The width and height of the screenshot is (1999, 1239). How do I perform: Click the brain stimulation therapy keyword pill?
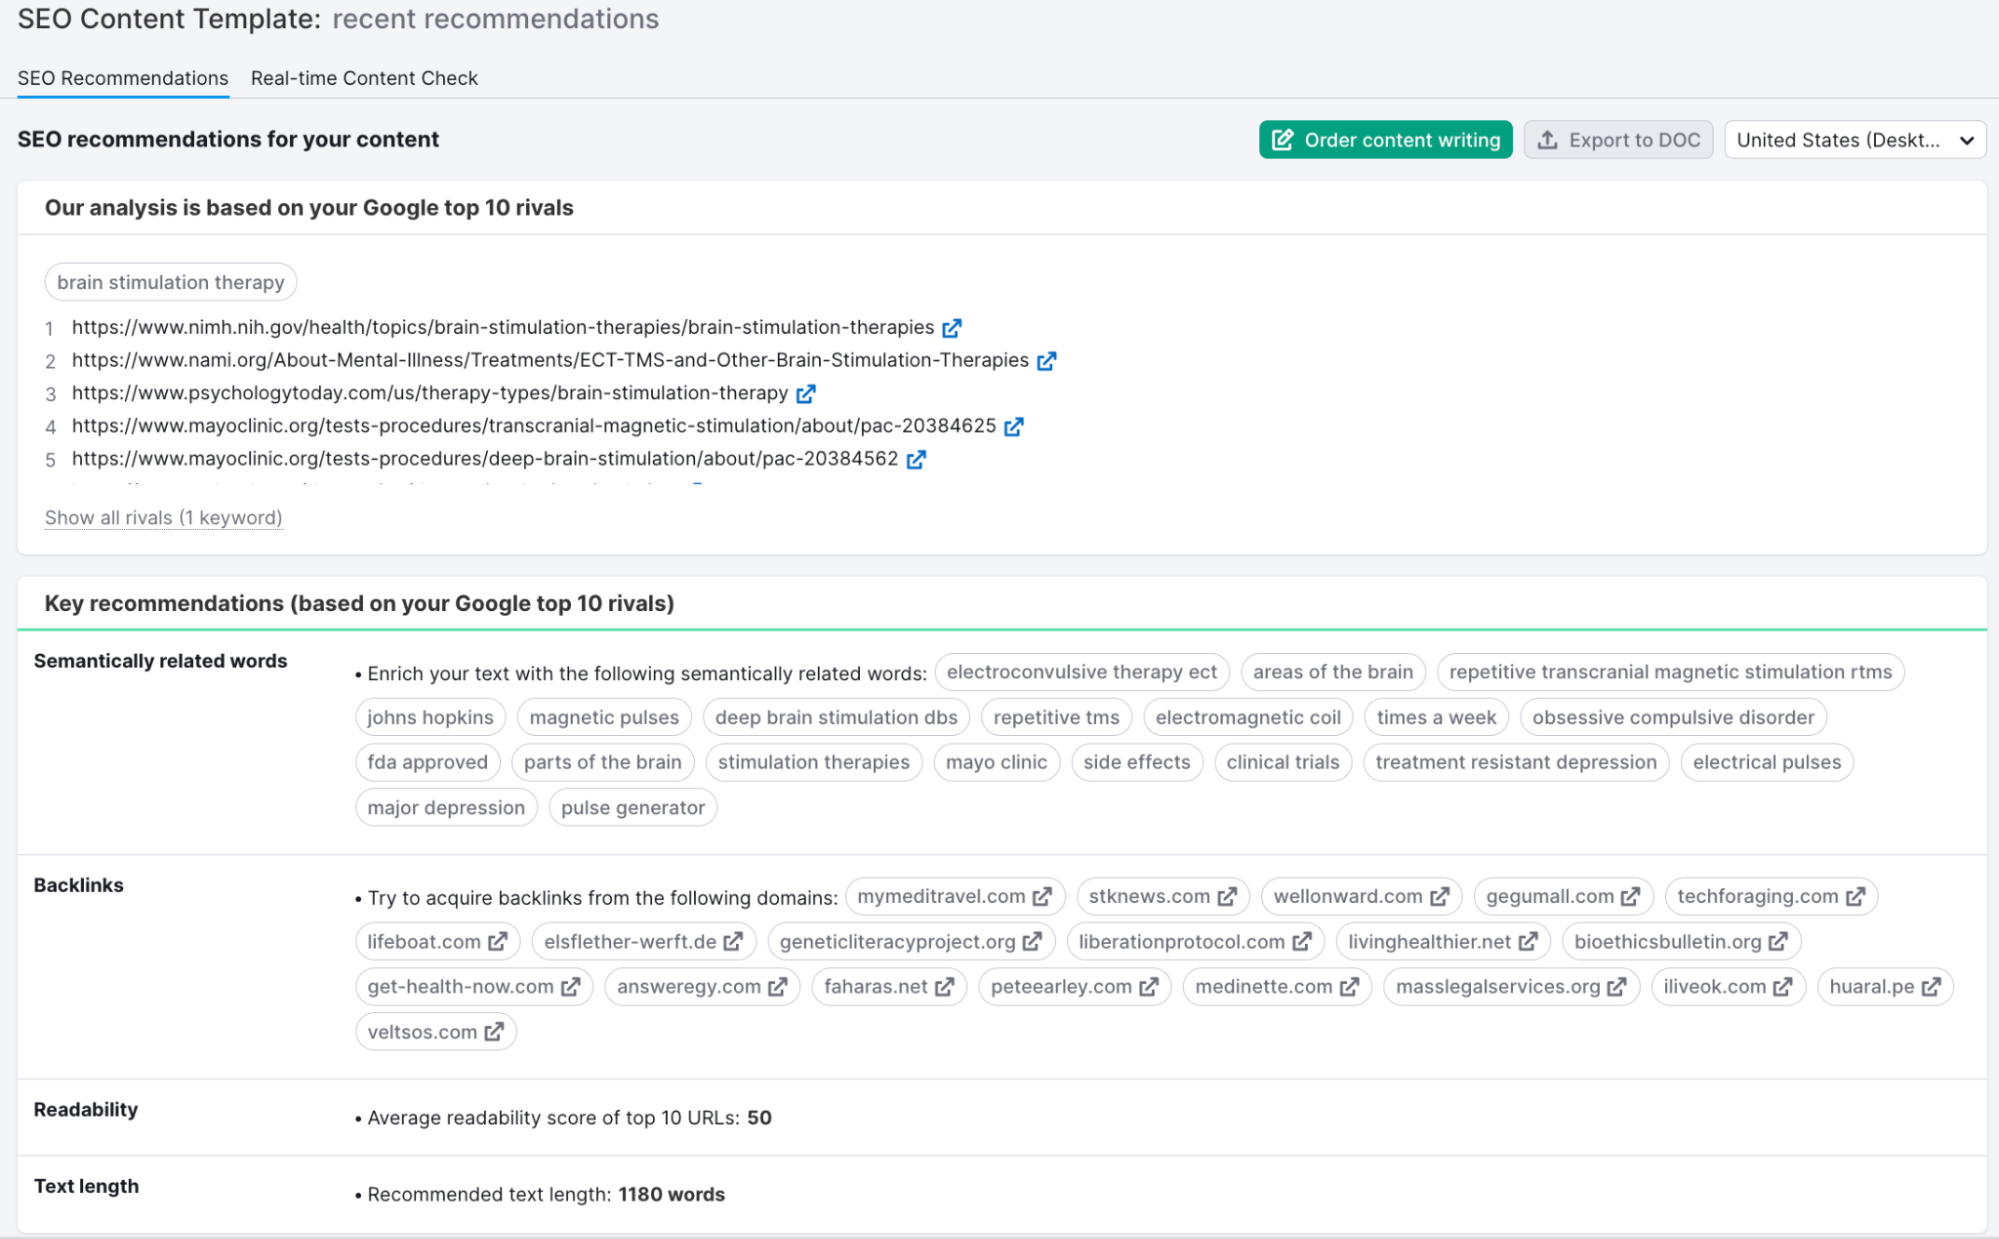click(170, 280)
